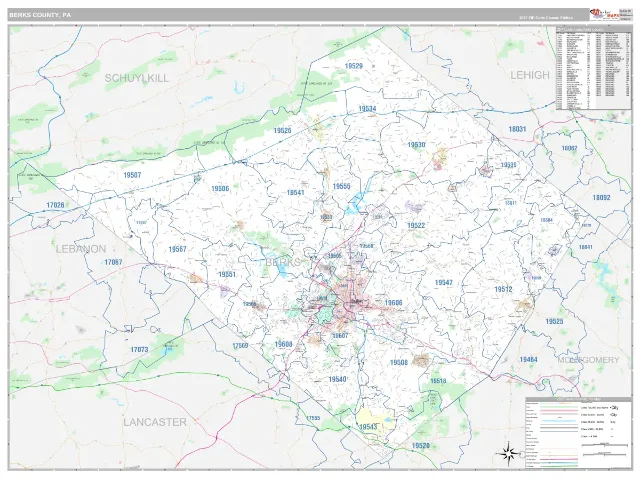640x480 pixels.
Task: Select the LANCASTER county label
Action: [x=155, y=422]
